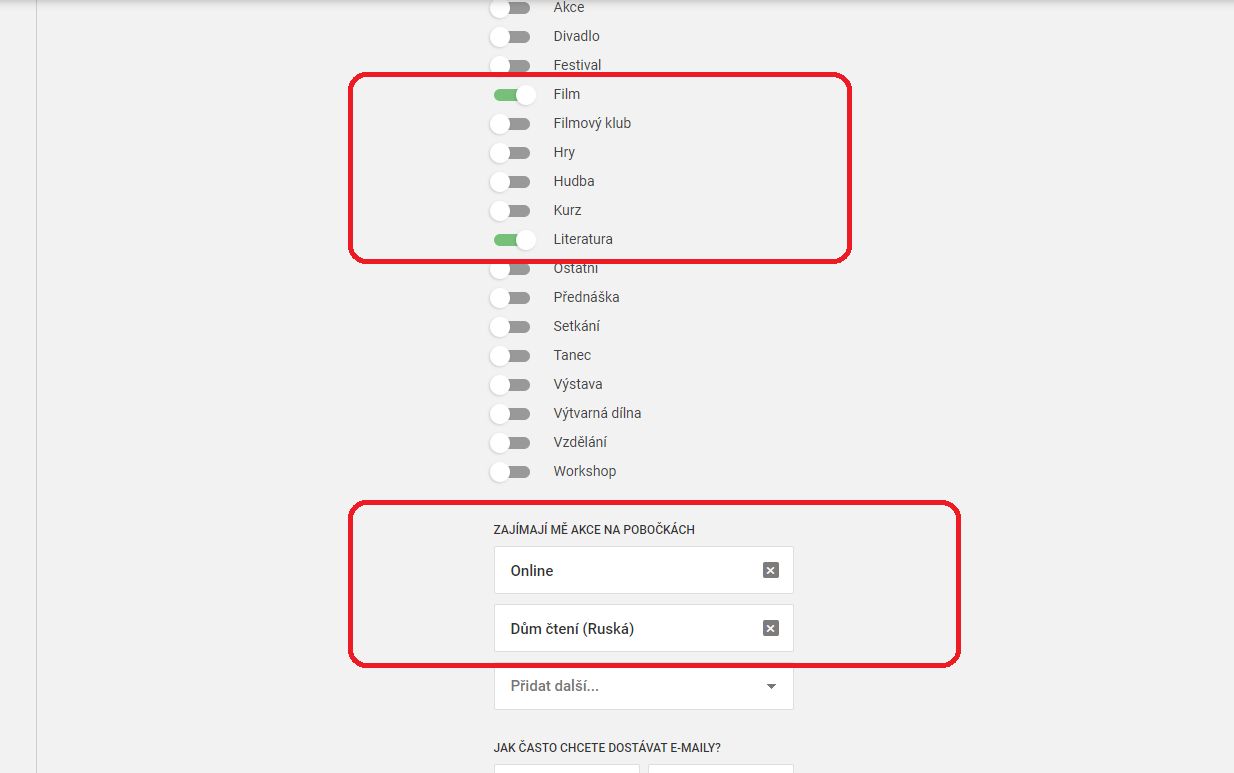1234x773 pixels.
Task: Enable the Filmový klub toggle
Action: [511, 124]
